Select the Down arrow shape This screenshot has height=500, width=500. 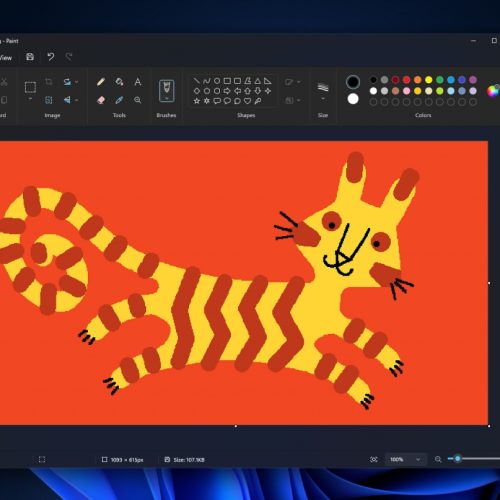click(258, 91)
